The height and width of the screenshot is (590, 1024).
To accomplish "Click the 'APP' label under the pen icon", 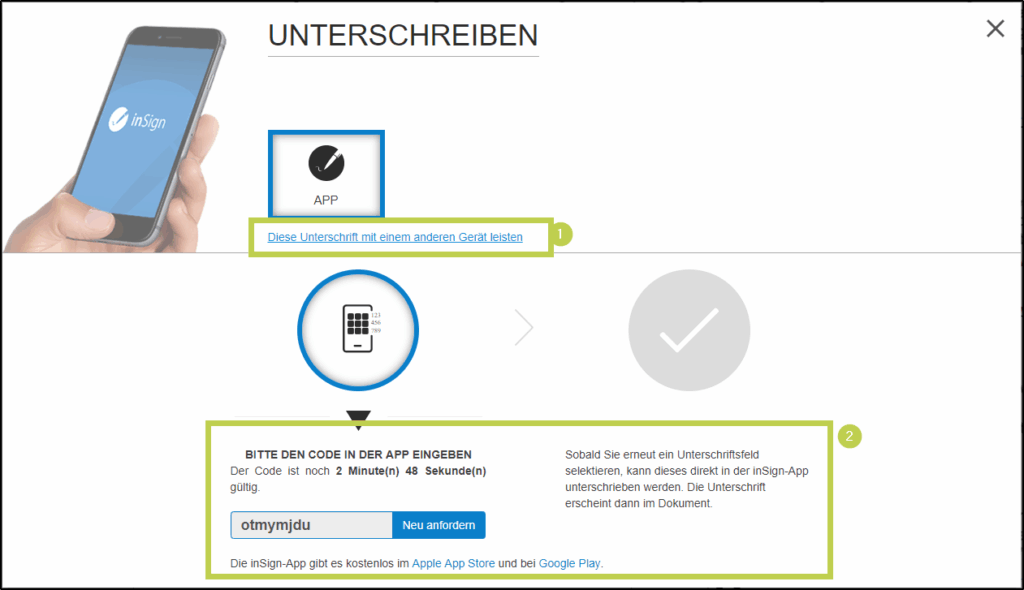I will (x=326, y=200).
